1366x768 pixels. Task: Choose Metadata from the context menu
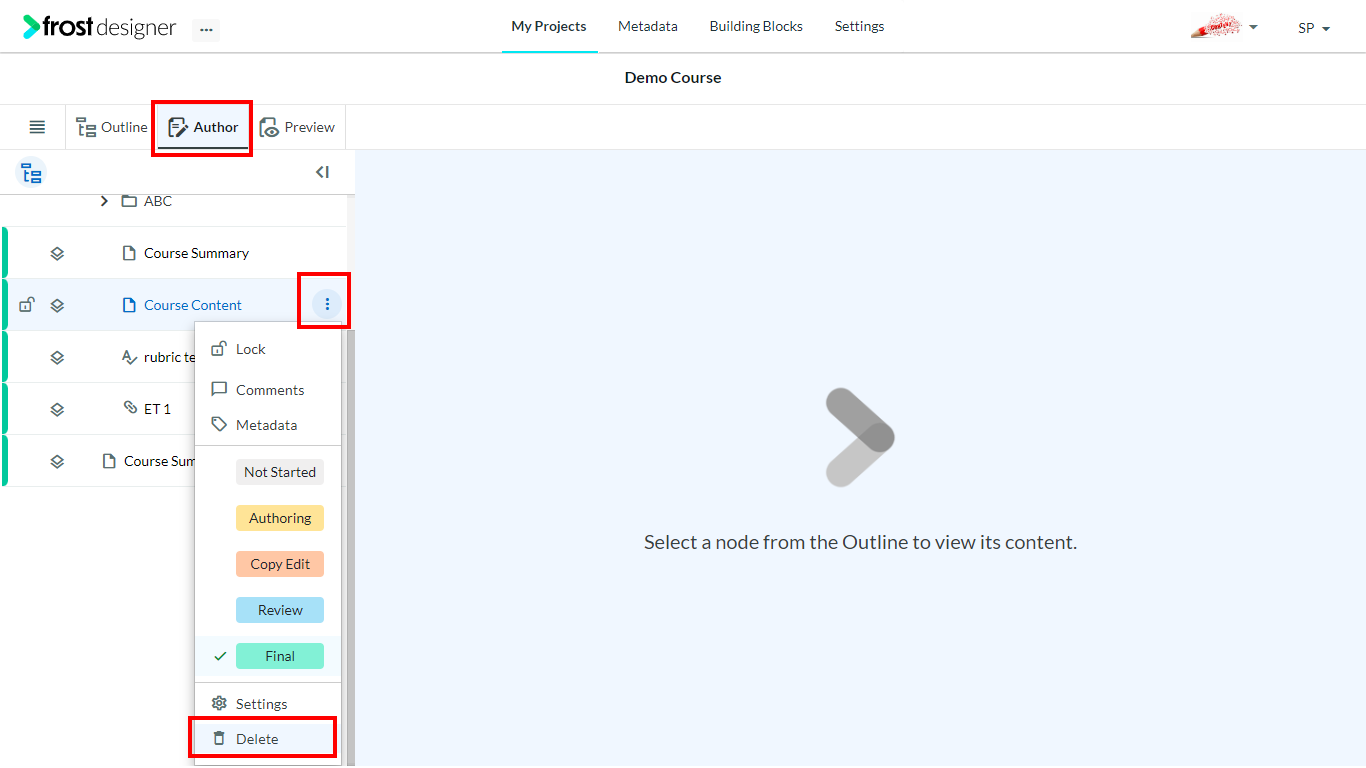[x=268, y=425]
